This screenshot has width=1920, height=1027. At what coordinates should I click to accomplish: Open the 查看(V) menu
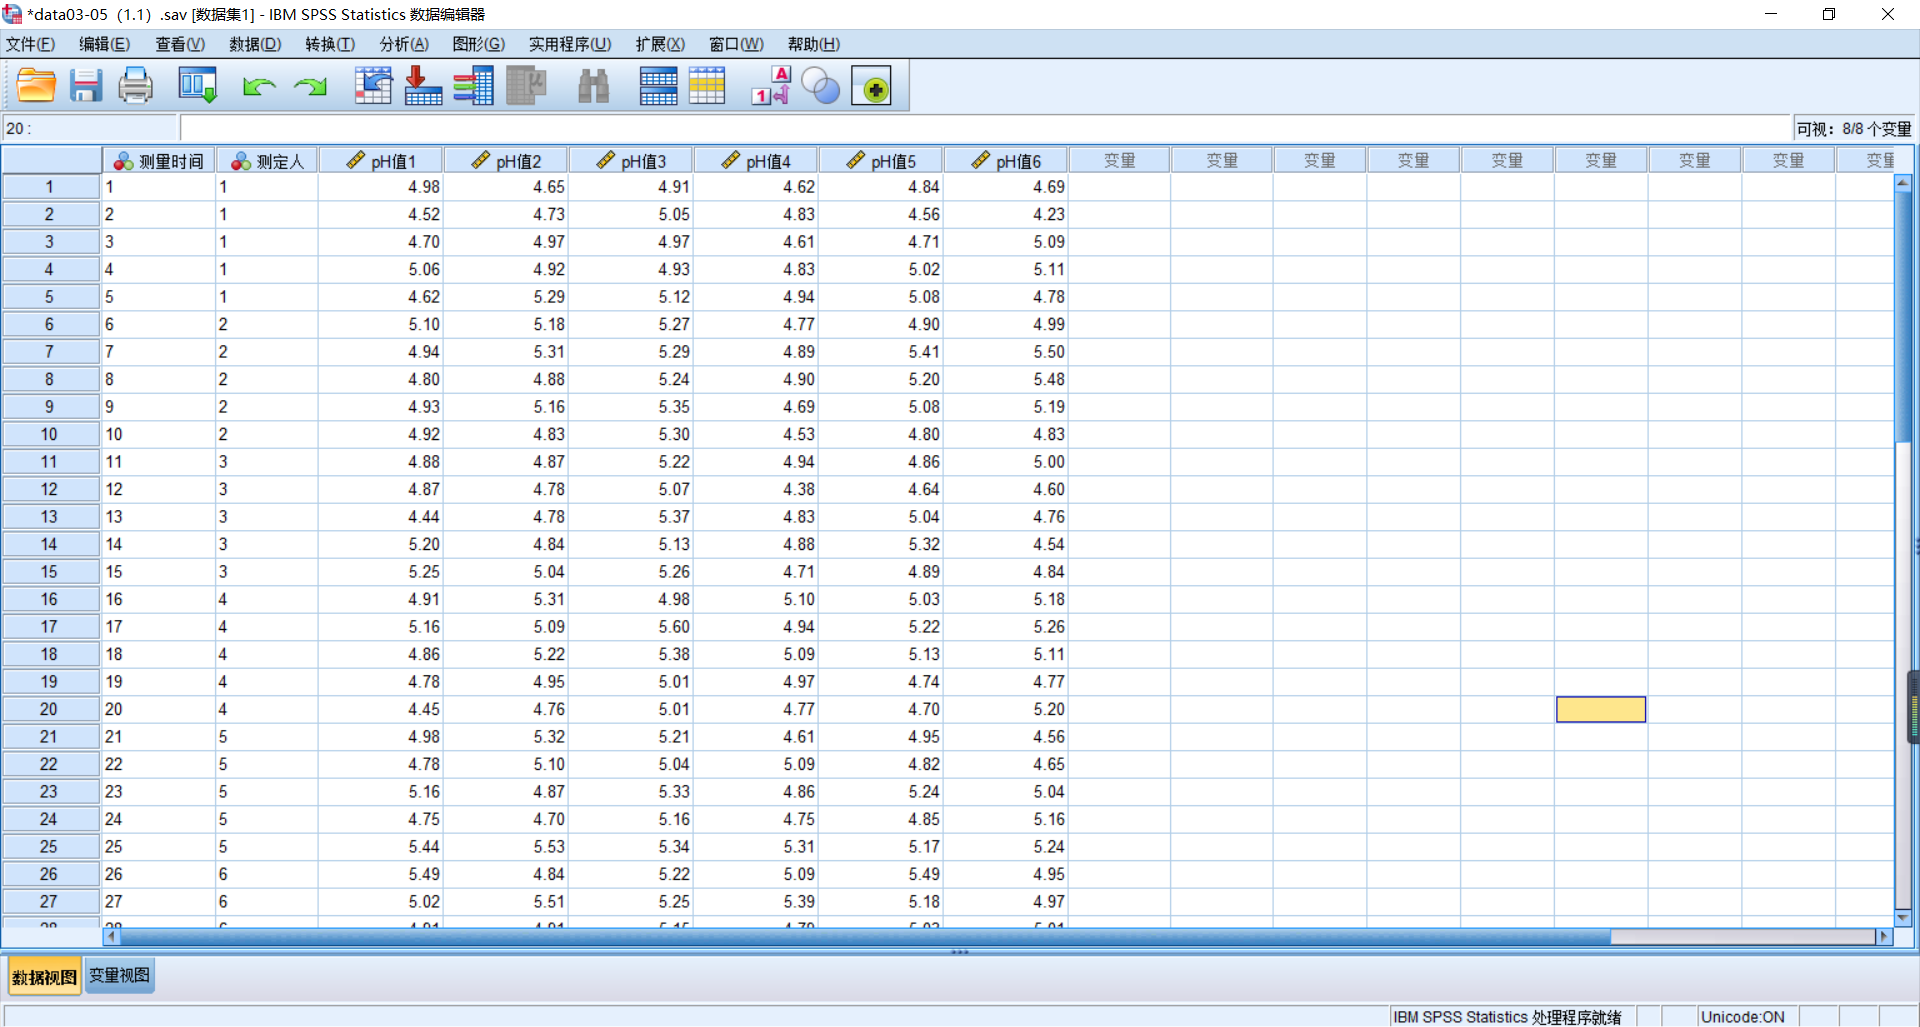[180, 44]
